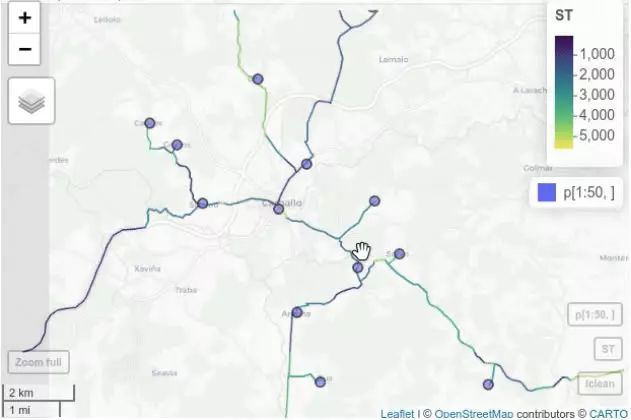Select the bottom-right purple point marker
Image resolution: width=631 pixels, height=420 pixels.
coord(488,385)
